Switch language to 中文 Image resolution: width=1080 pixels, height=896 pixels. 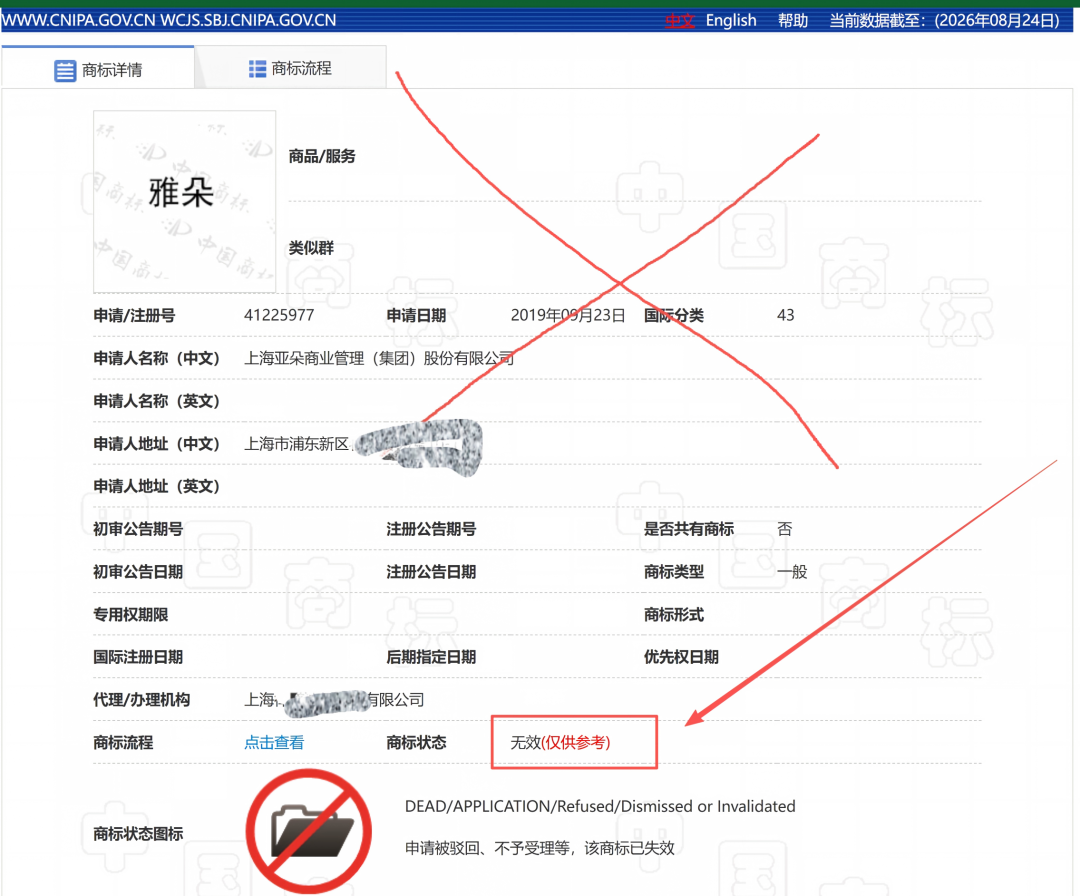point(679,21)
